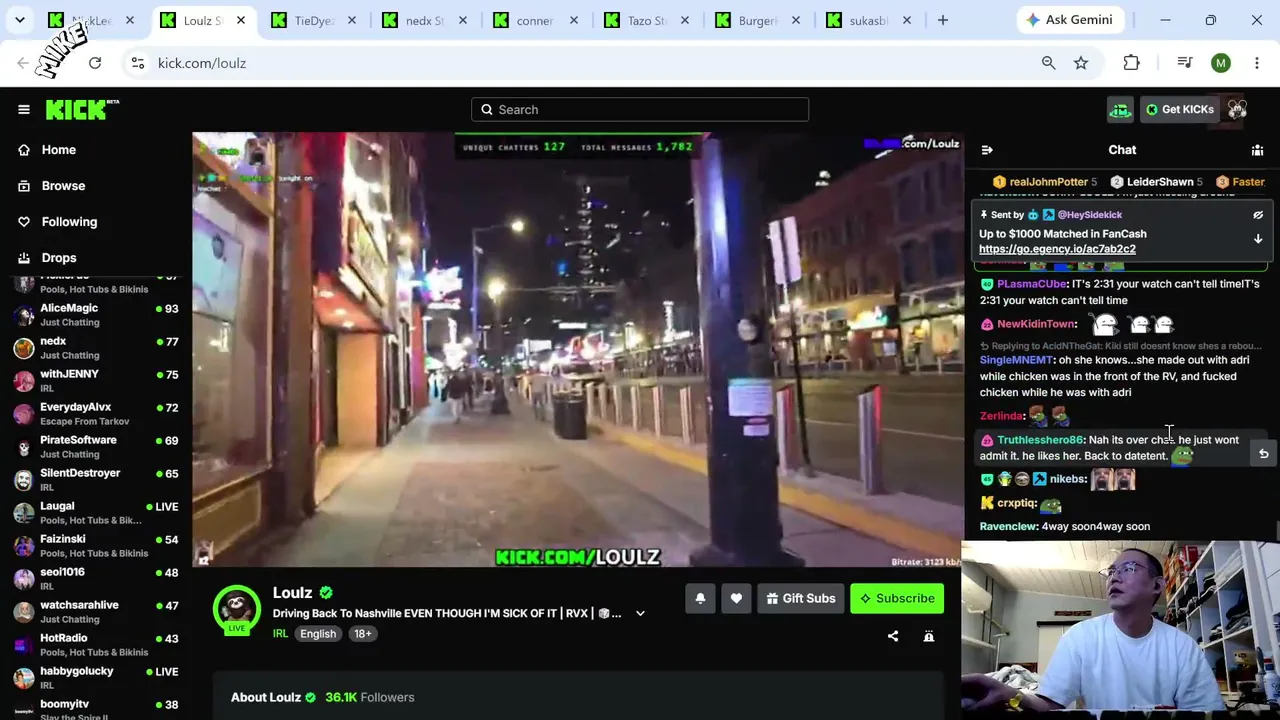
Task: Open EverydayAlvx's channel from the sidebar
Action: 96,414
